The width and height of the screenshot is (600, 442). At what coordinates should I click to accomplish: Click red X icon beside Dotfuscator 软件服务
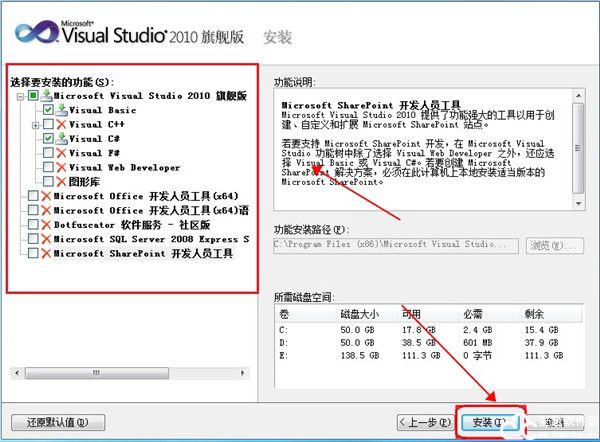point(46,225)
